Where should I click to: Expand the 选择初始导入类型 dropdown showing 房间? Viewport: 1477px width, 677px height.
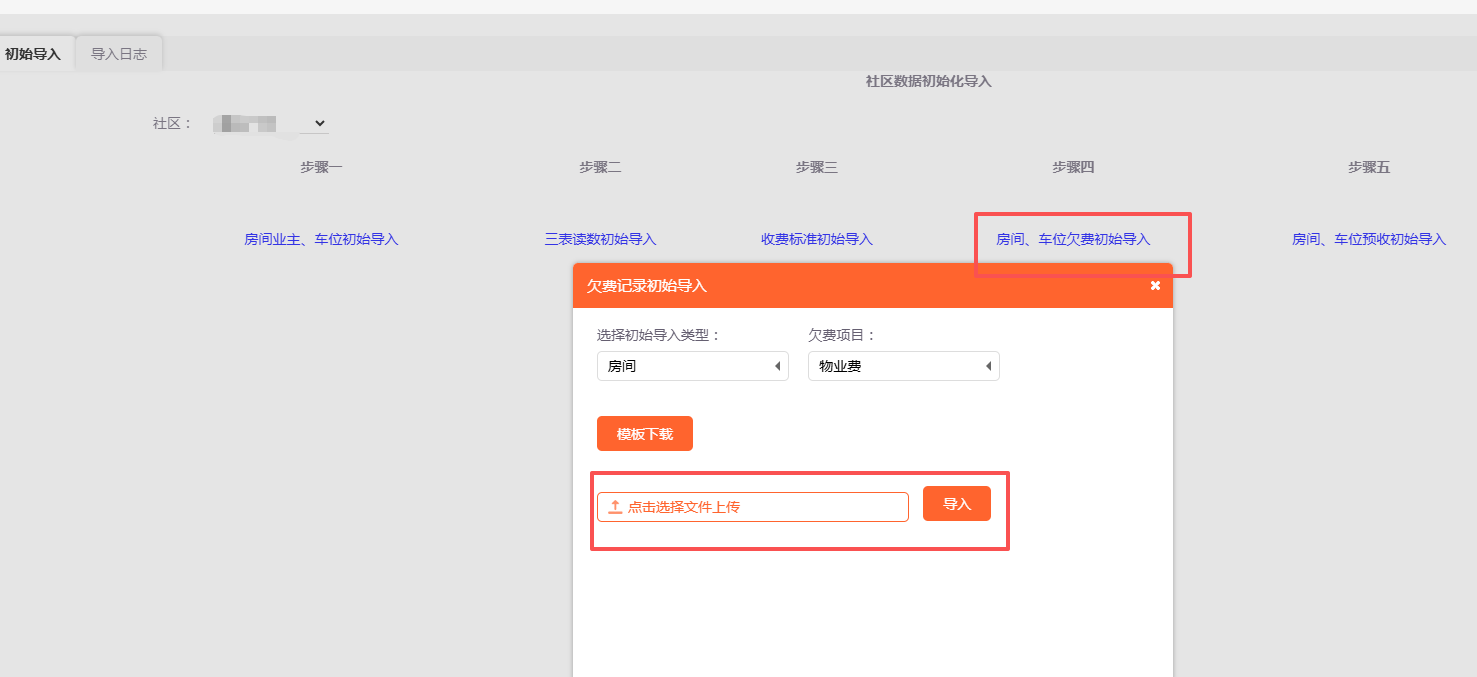pos(691,366)
